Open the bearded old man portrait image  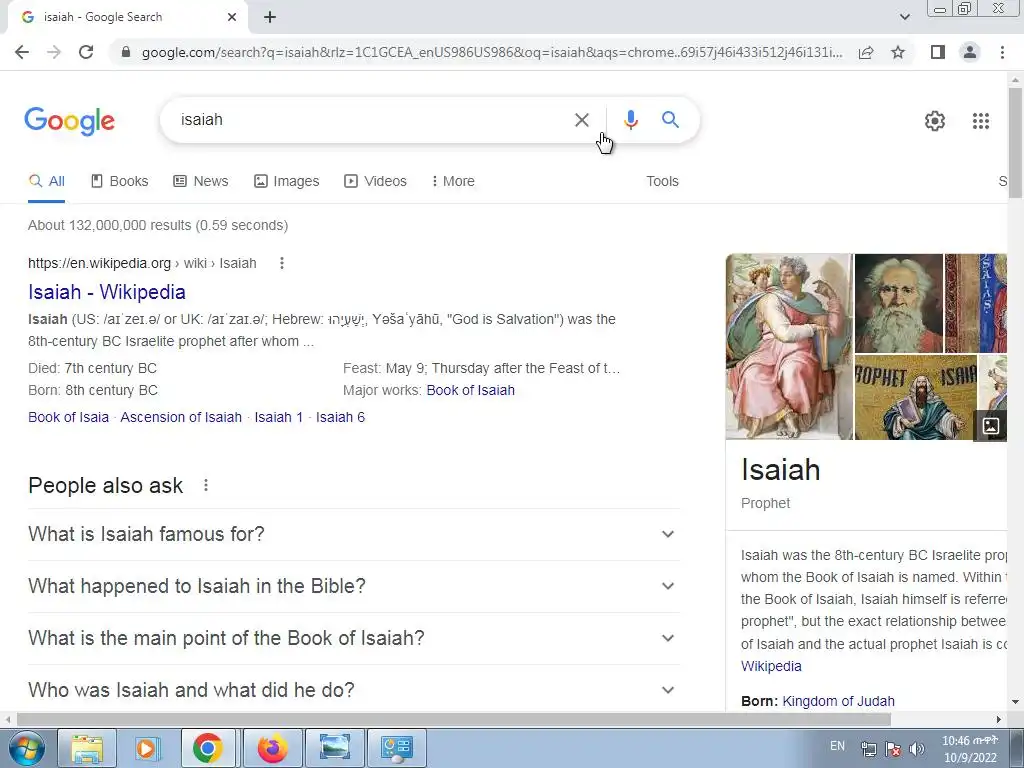(x=899, y=303)
